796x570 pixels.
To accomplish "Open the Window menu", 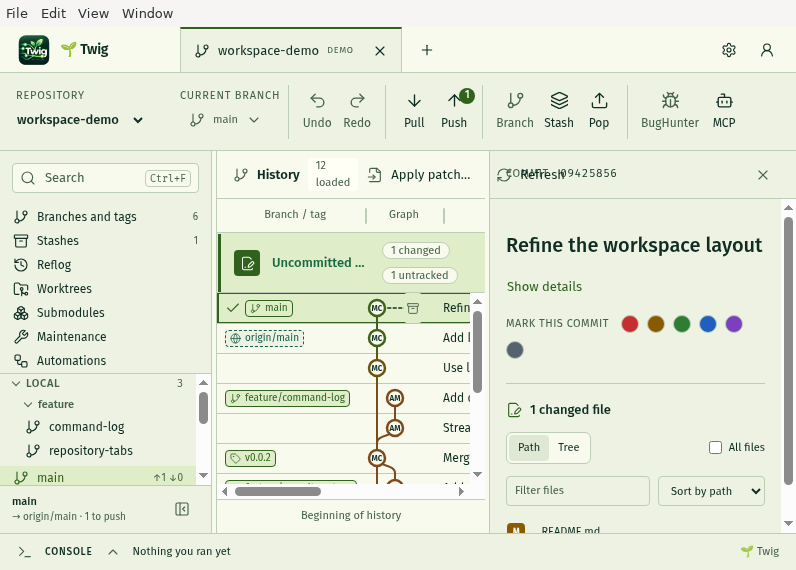I will 147,13.
